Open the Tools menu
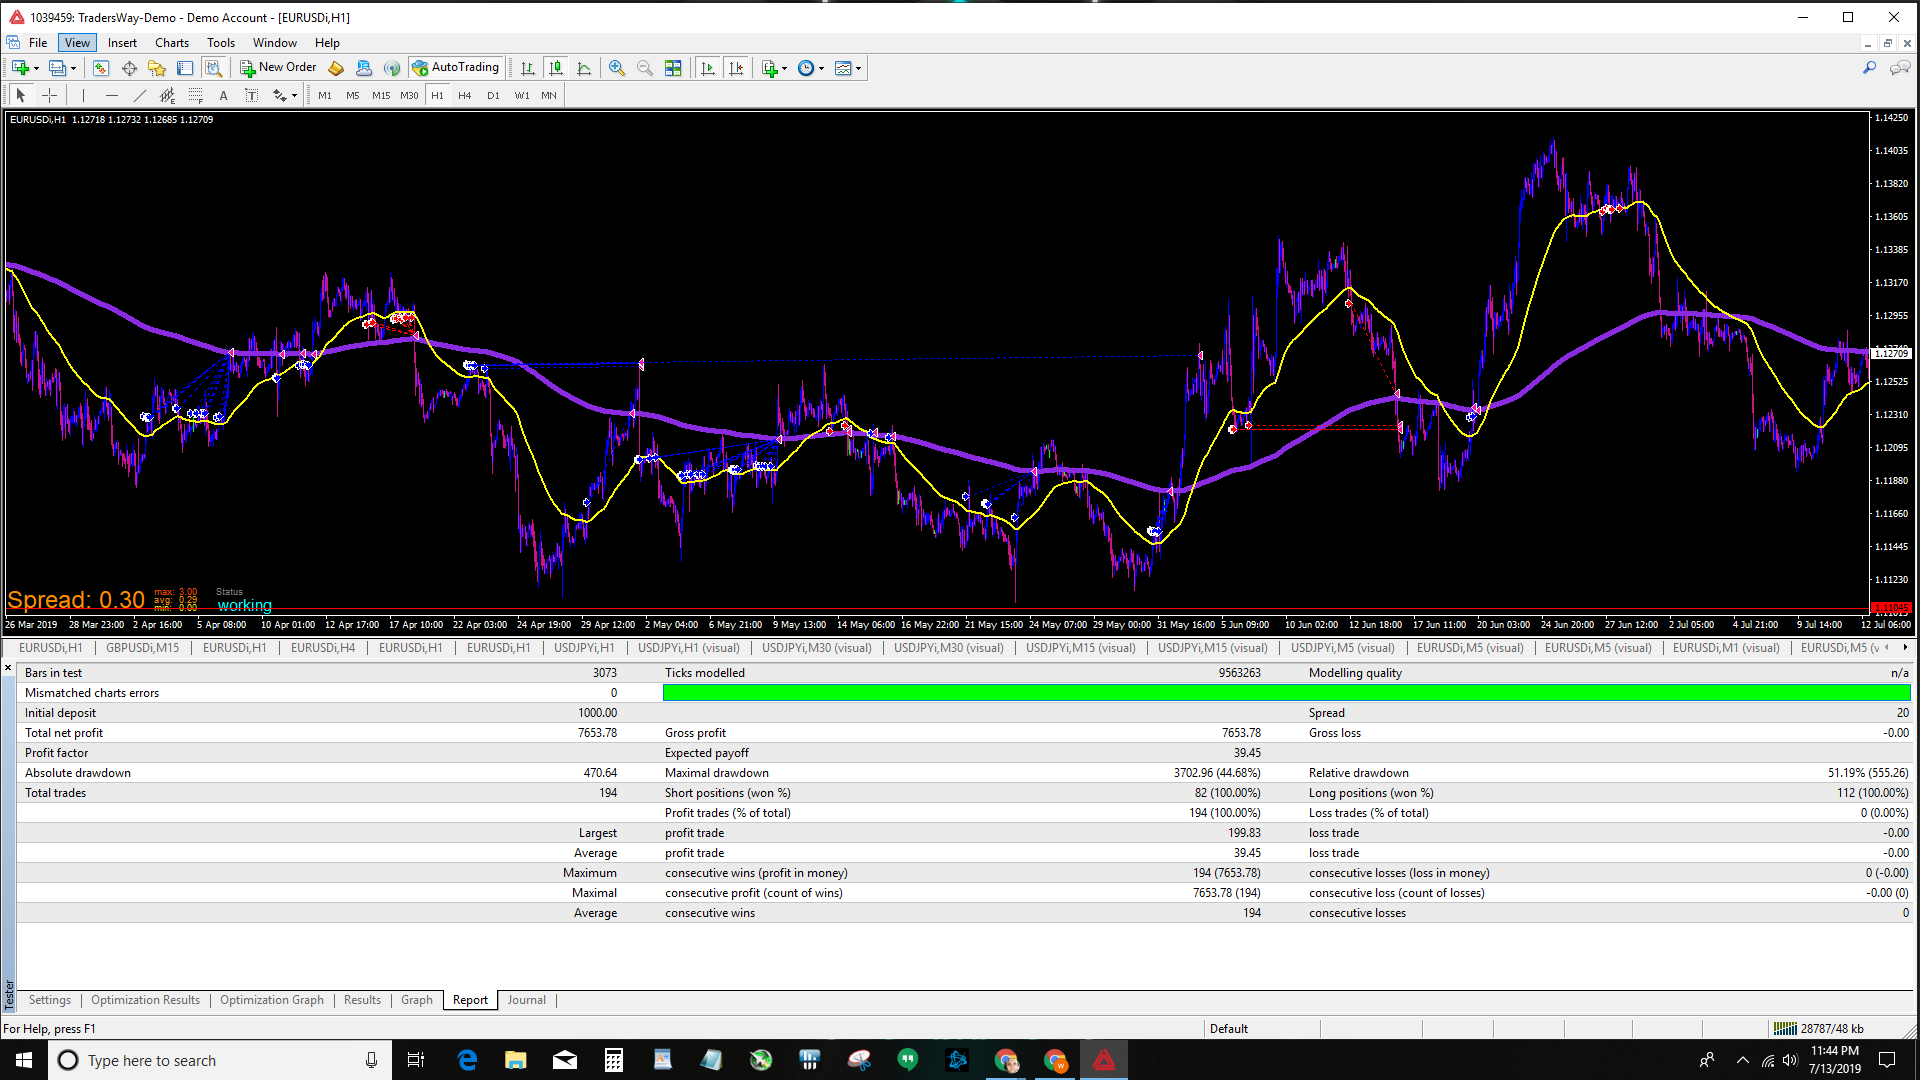The image size is (1920, 1080). (221, 42)
